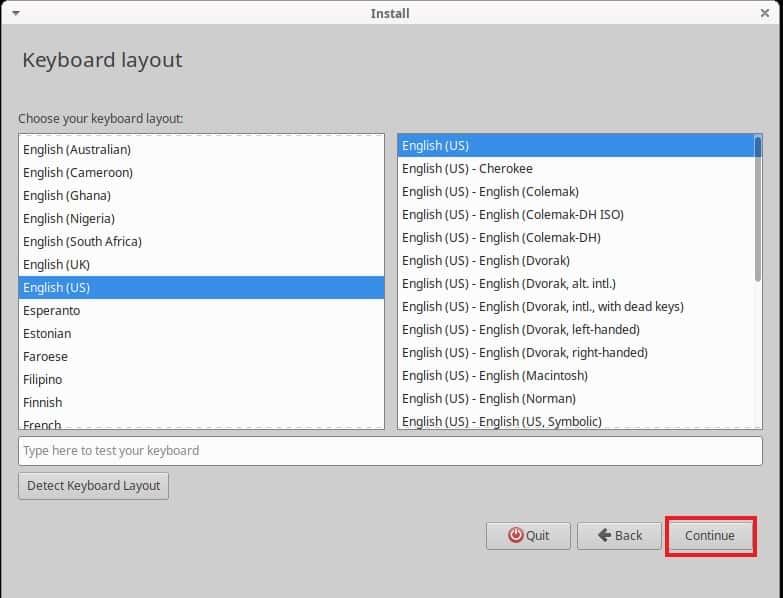The height and width of the screenshot is (598, 783).
Task: Select English (South Africa) layout
Action: tap(201, 242)
